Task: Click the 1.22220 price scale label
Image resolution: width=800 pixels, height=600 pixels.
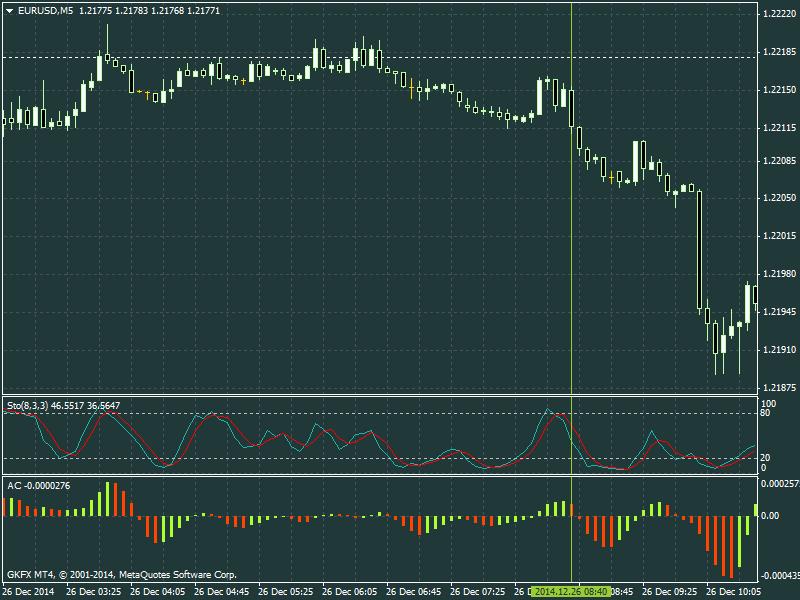Action: pyautogui.click(x=778, y=14)
